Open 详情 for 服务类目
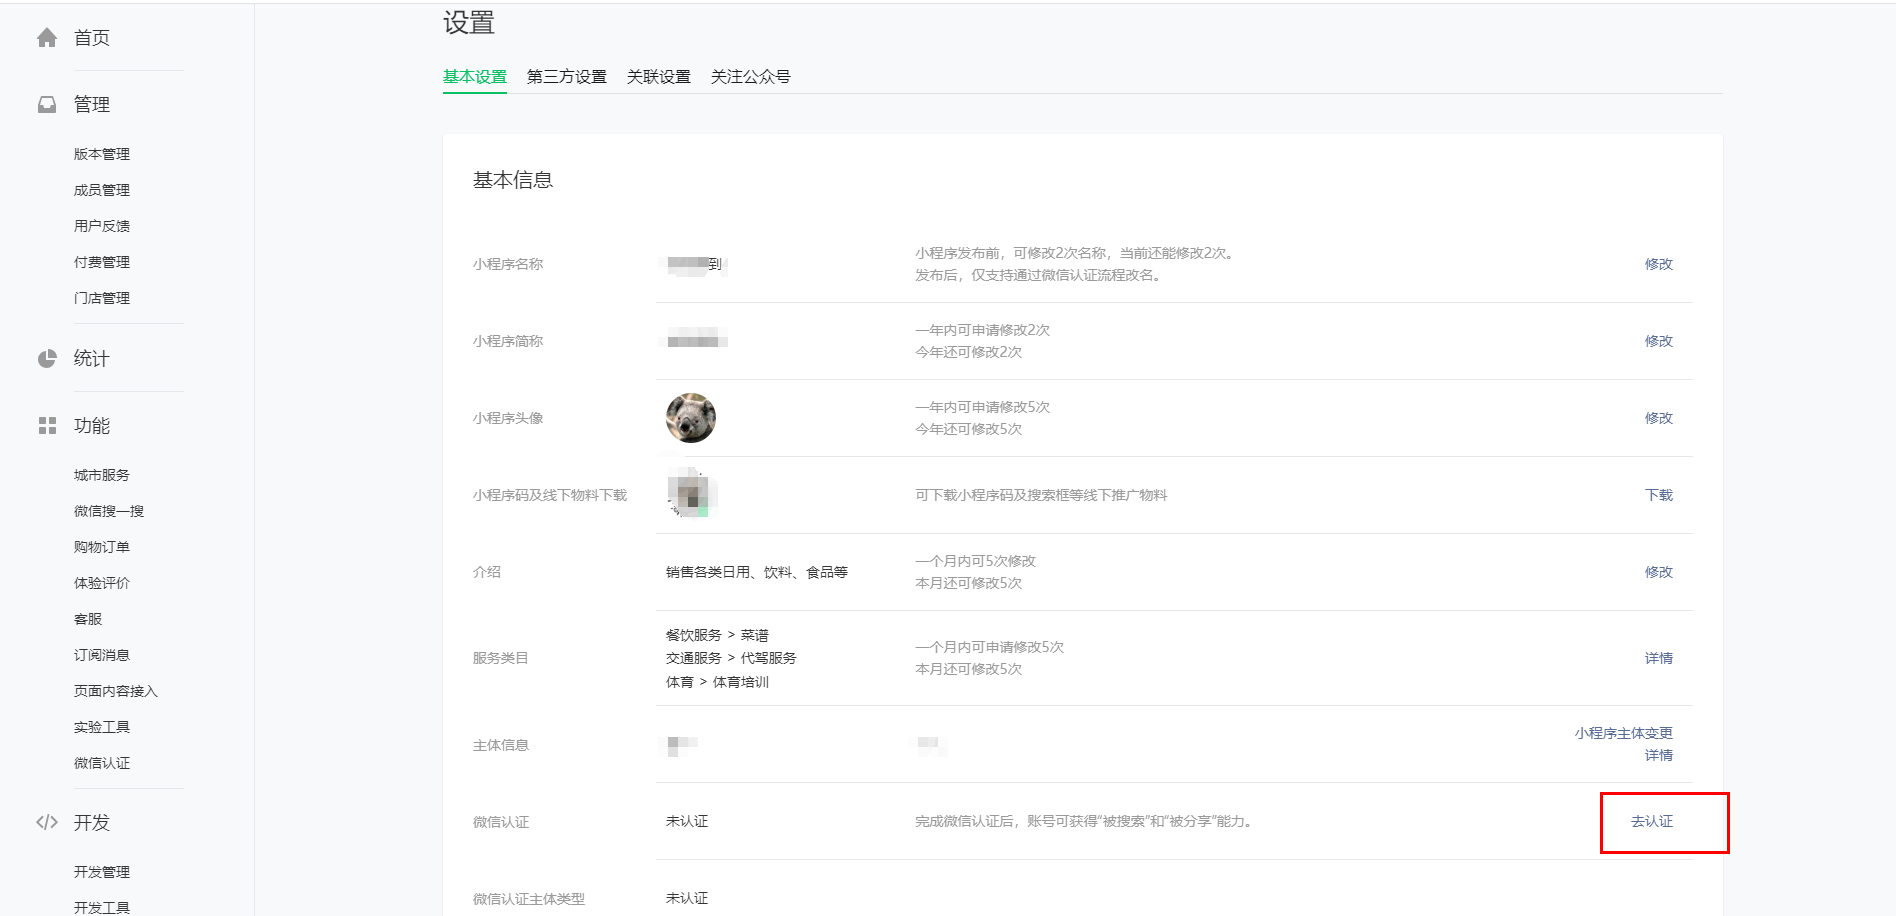This screenshot has height=916, width=1896. pos(1658,658)
